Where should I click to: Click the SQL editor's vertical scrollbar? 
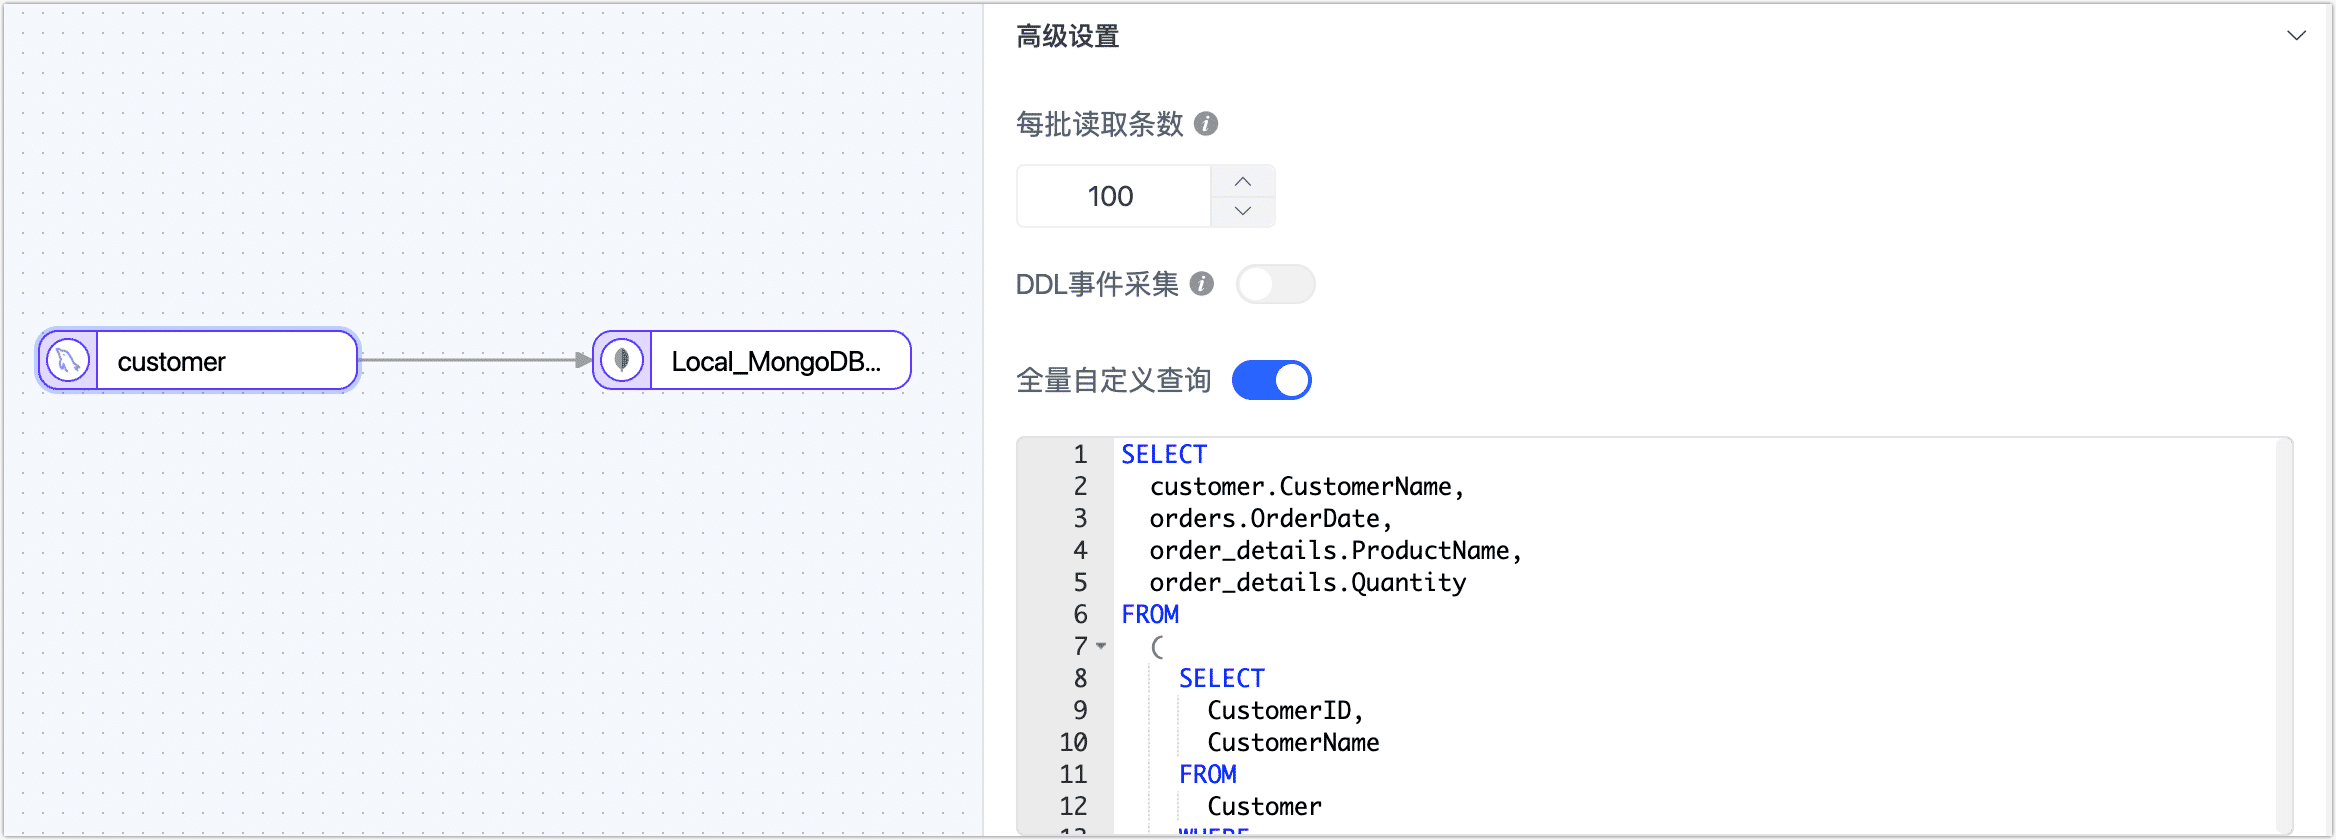click(x=2284, y=630)
